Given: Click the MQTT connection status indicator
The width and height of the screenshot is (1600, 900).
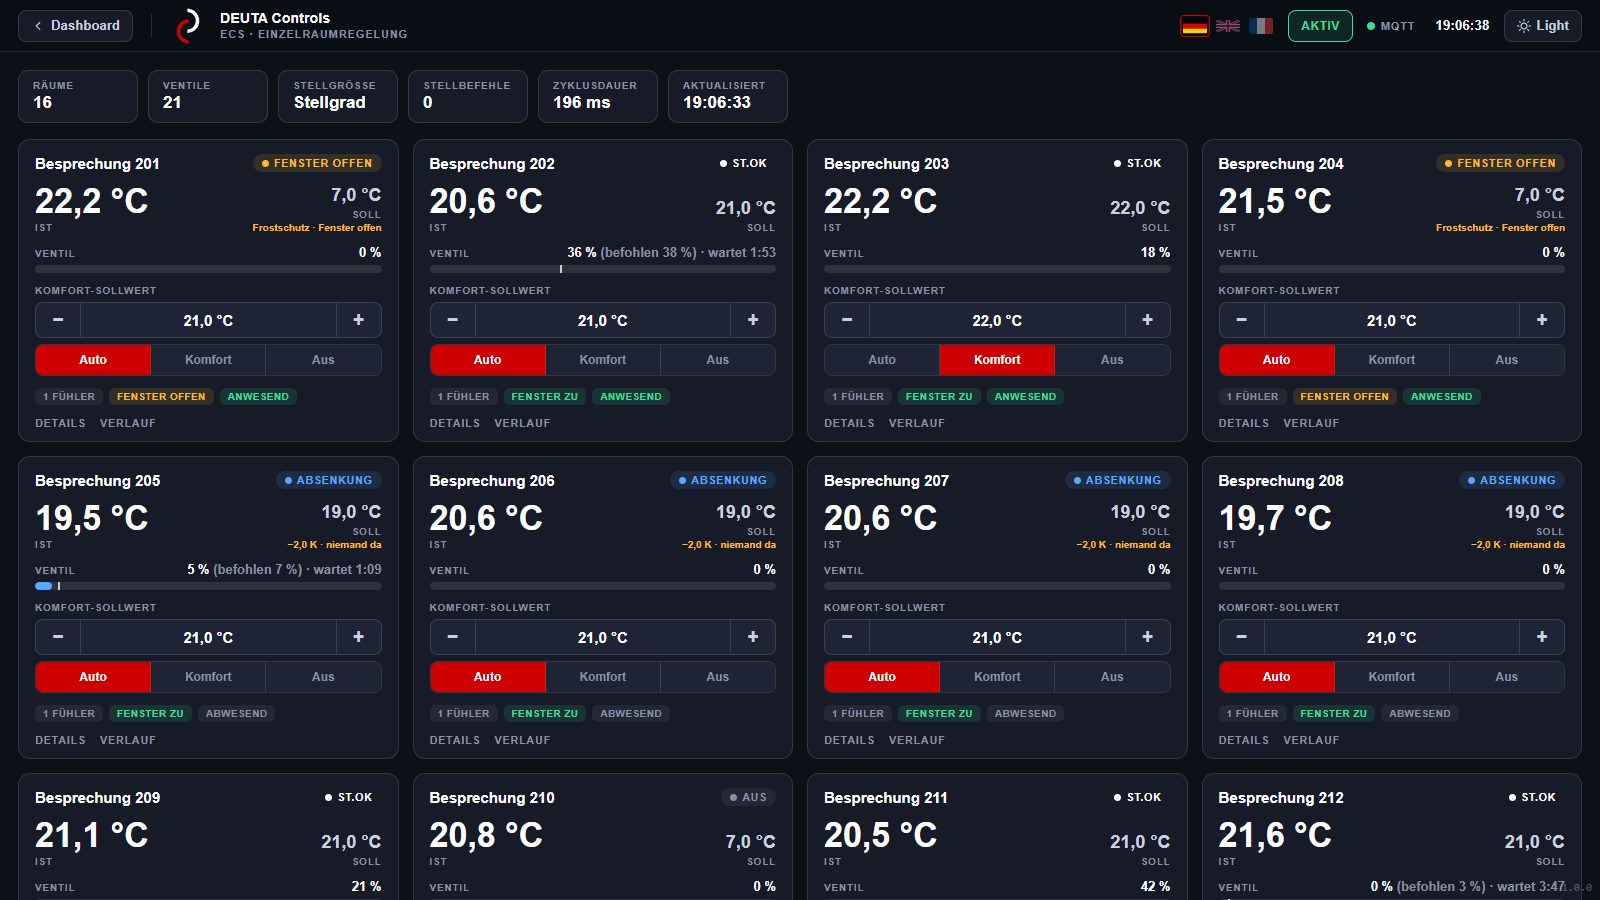Looking at the screenshot, I should (1391, 26).
